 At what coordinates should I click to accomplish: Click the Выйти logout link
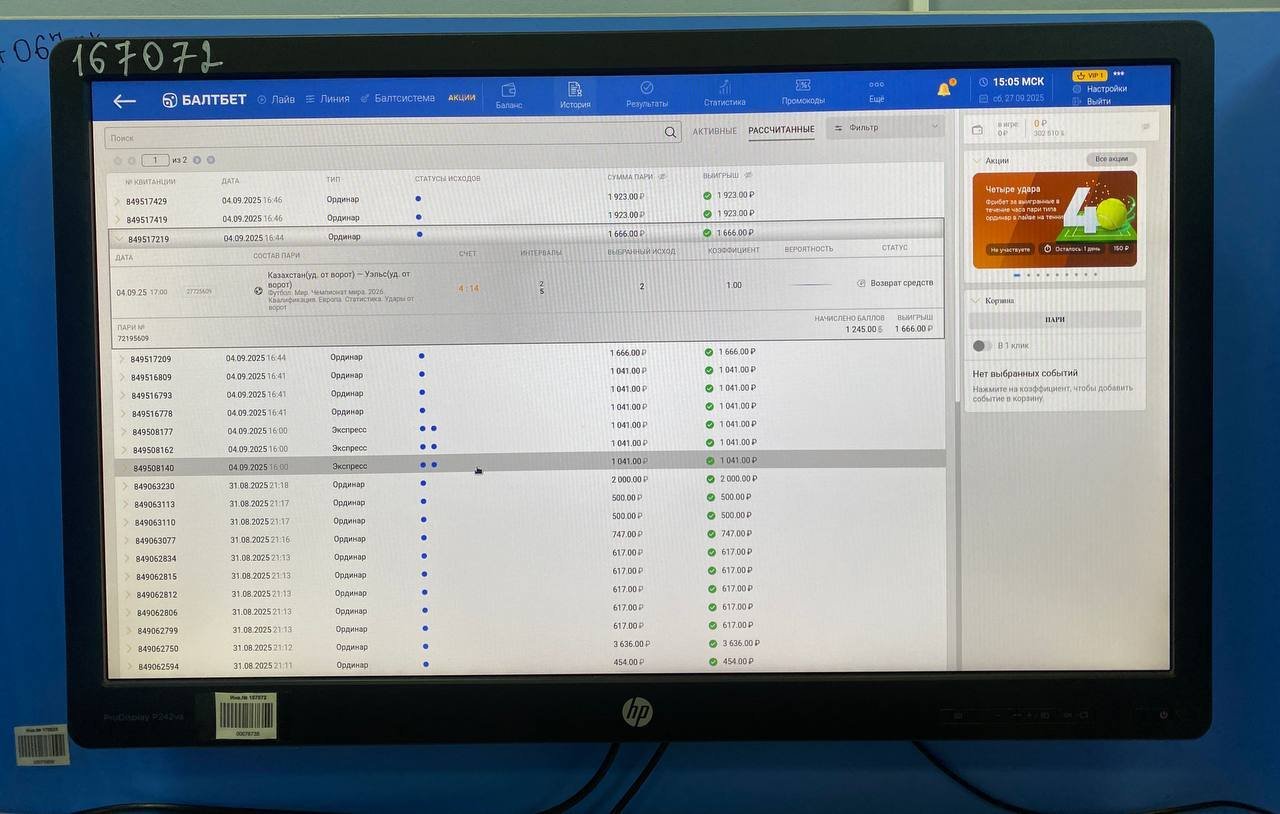(1098, 101)
